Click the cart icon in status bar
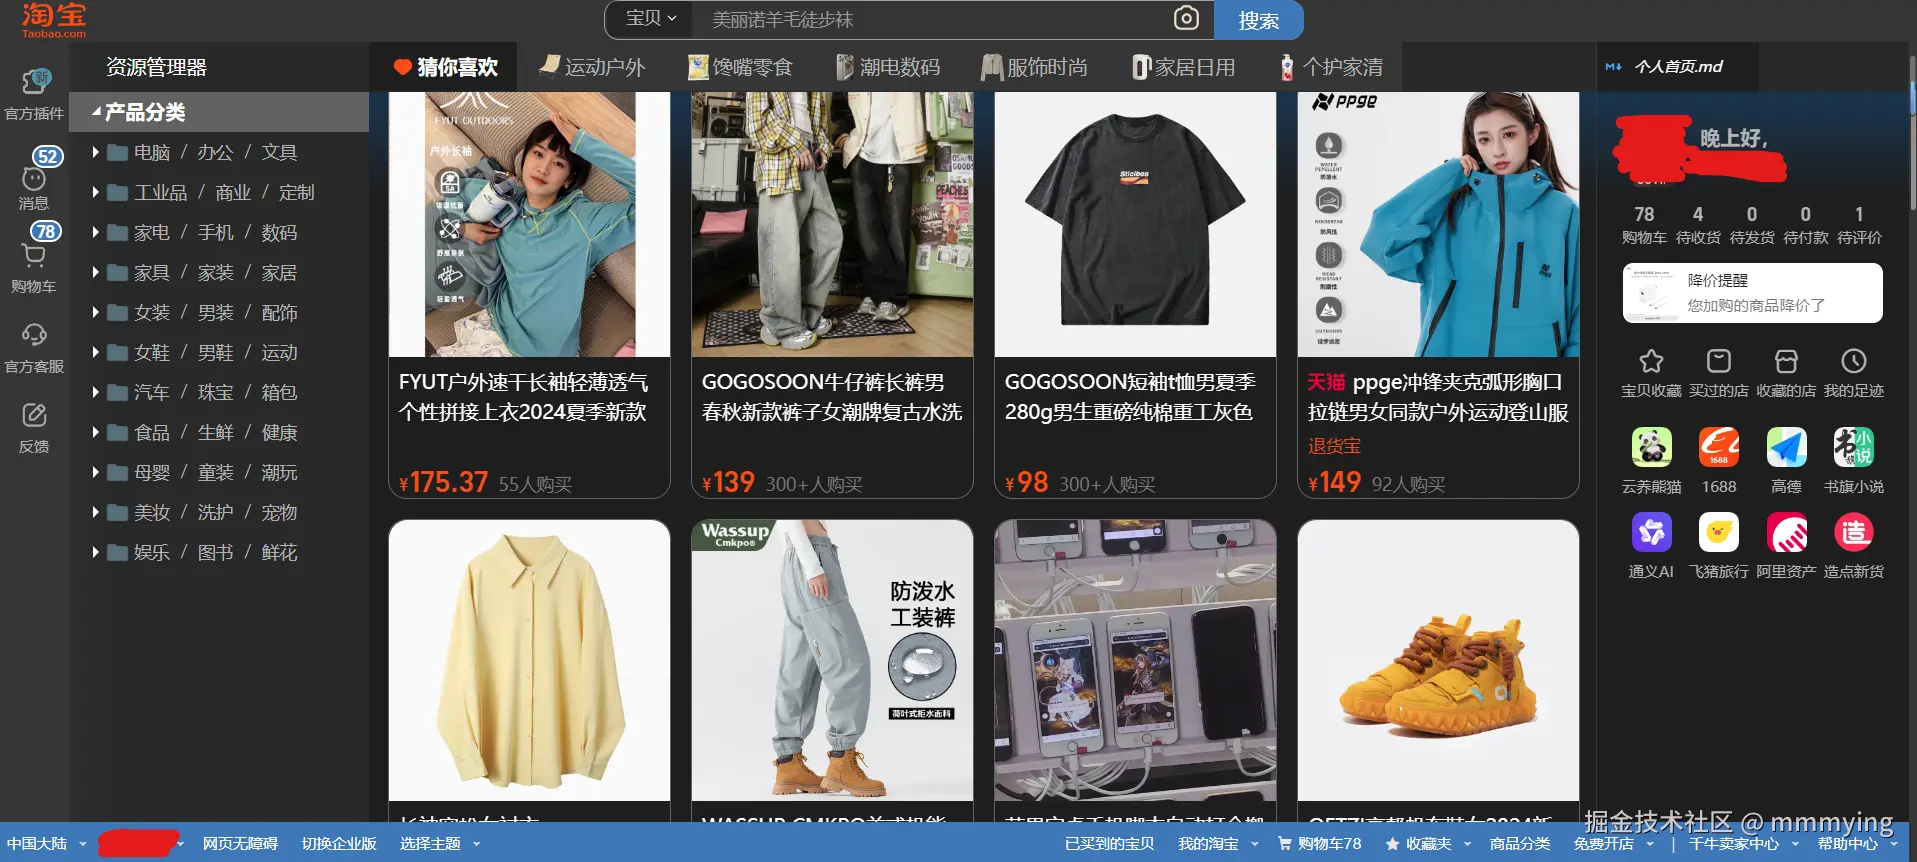This screenshot has height=862, width=1917. point(1285,844)
